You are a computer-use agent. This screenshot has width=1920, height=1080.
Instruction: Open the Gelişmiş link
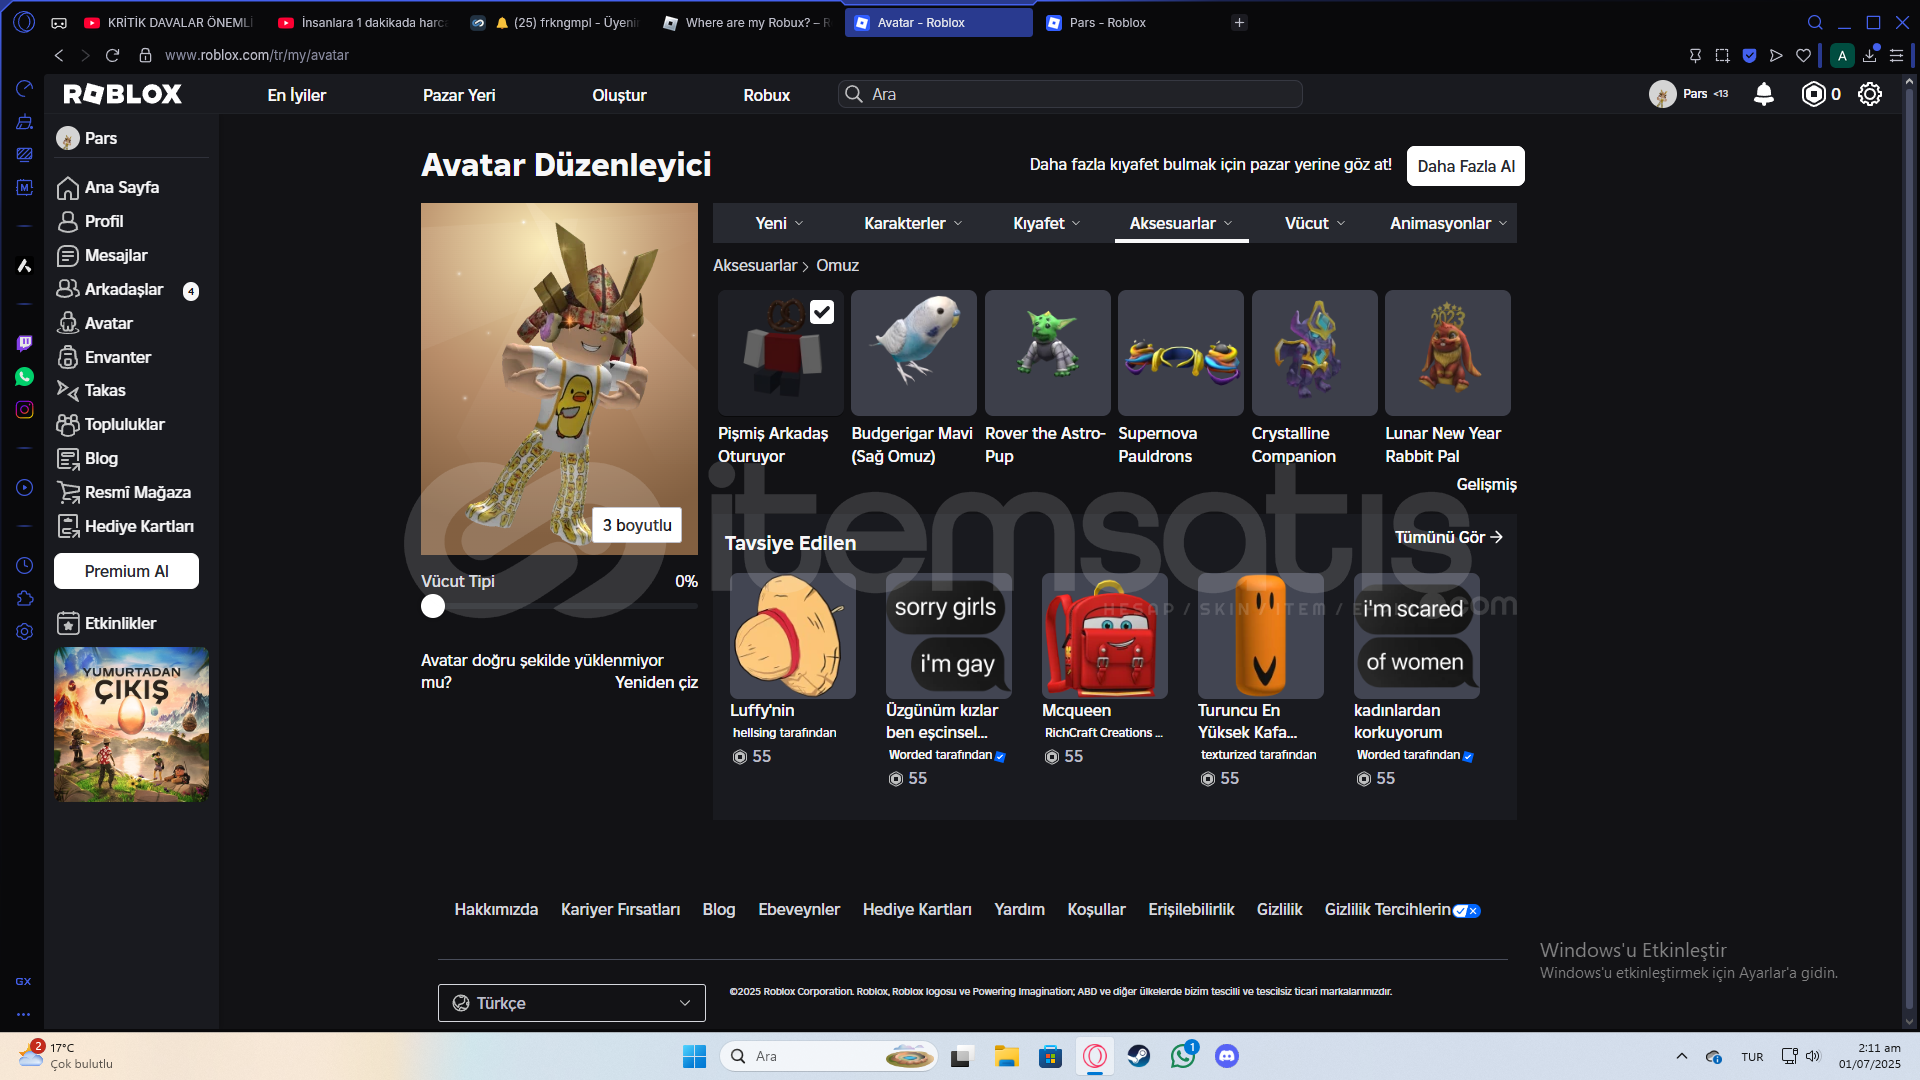(1486, 484)
